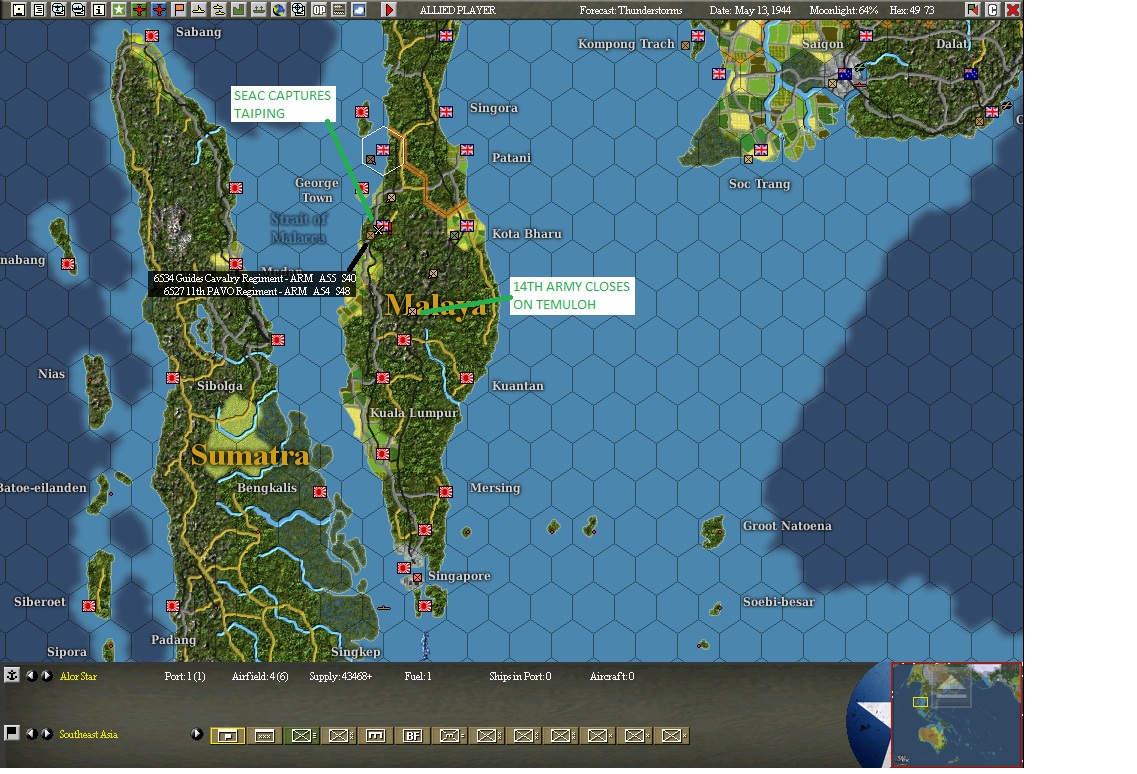Open the double yellow ships icon

[x=218, y=10]
